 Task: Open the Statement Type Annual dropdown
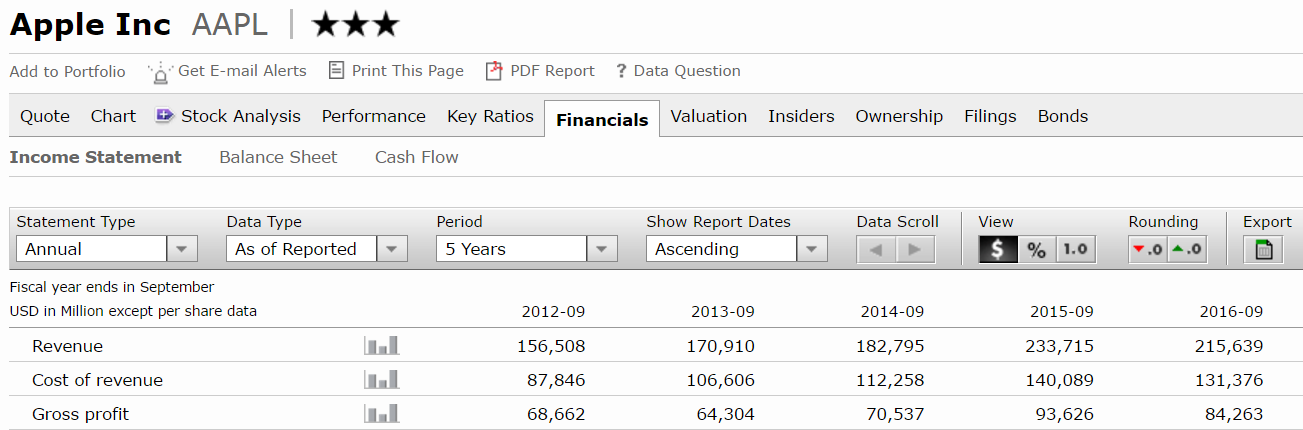pos(107,249)
